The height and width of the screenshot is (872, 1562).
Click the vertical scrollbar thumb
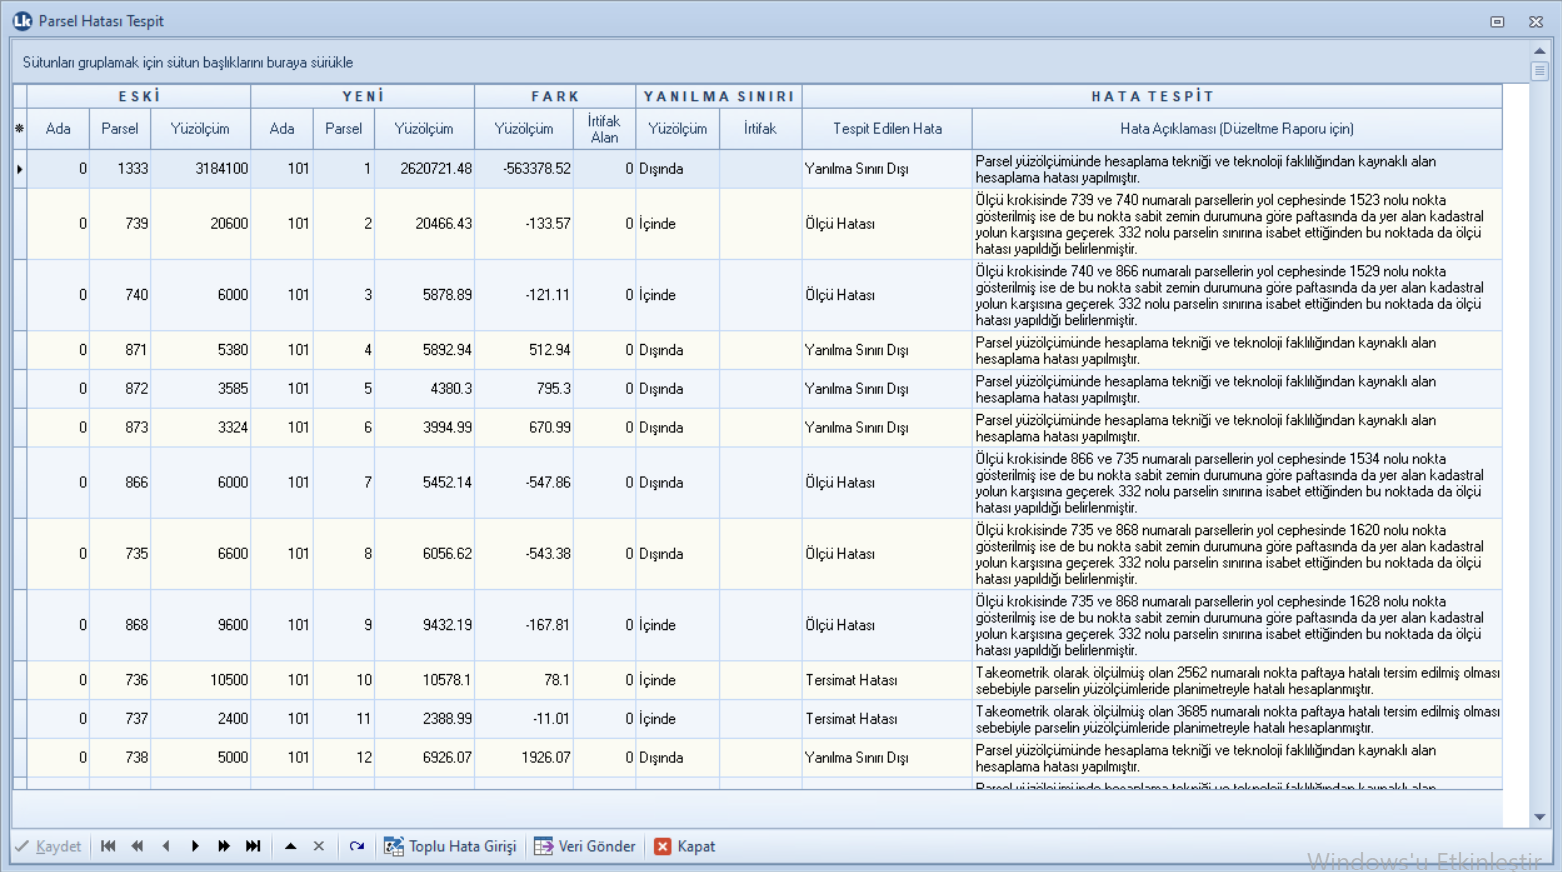point(1540,71)
